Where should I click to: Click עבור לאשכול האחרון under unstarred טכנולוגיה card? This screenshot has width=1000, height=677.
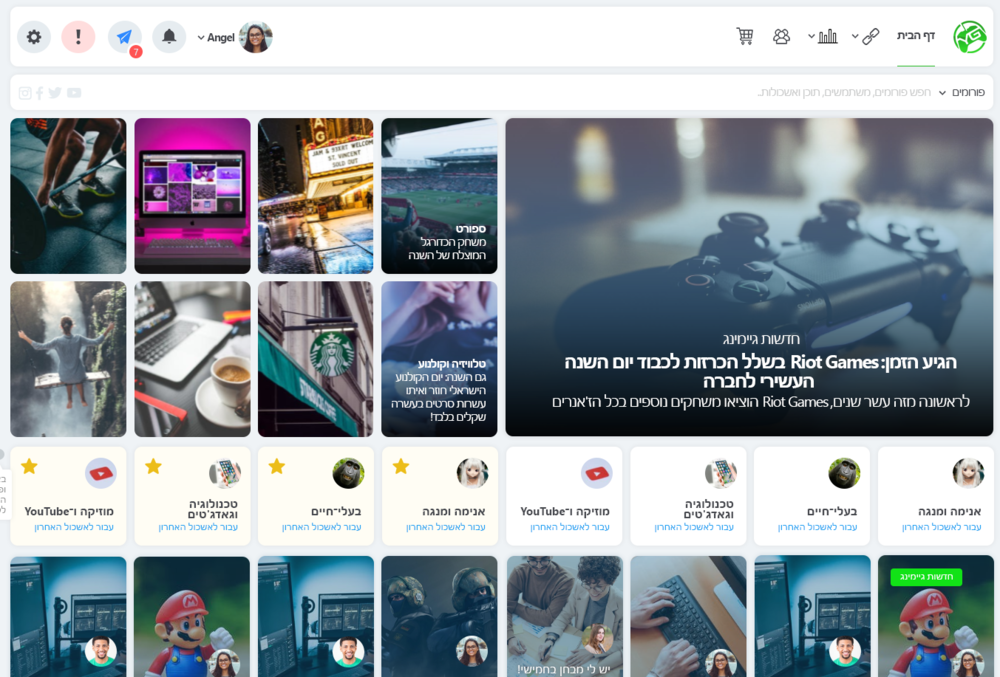(694, 527)
